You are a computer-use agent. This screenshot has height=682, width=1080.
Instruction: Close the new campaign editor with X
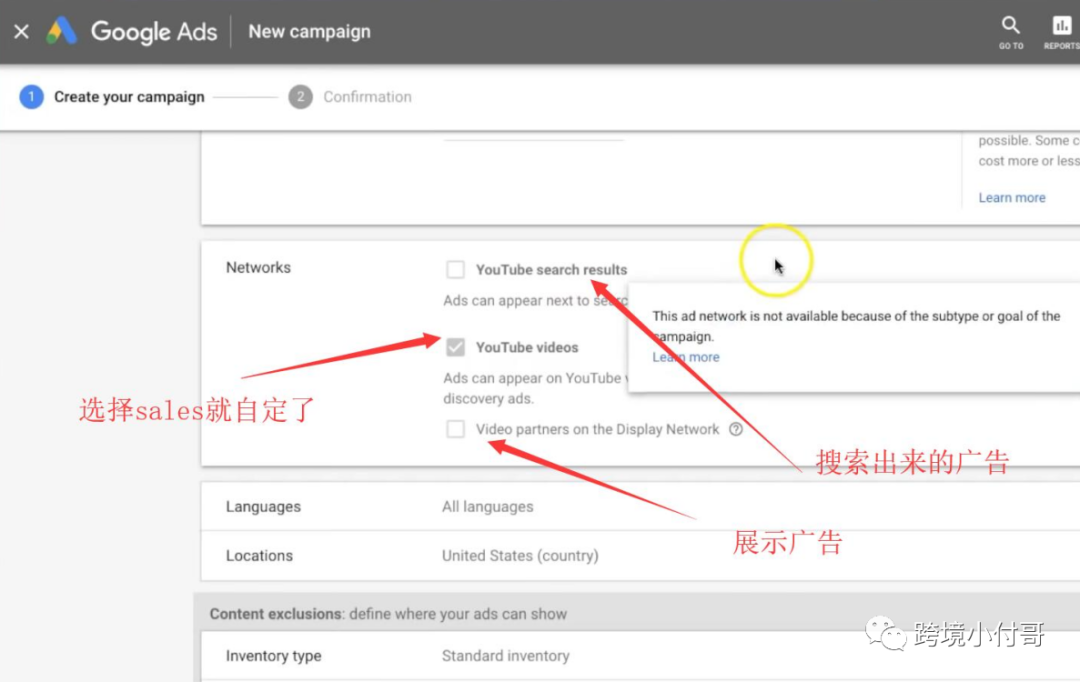coord(21,32)
